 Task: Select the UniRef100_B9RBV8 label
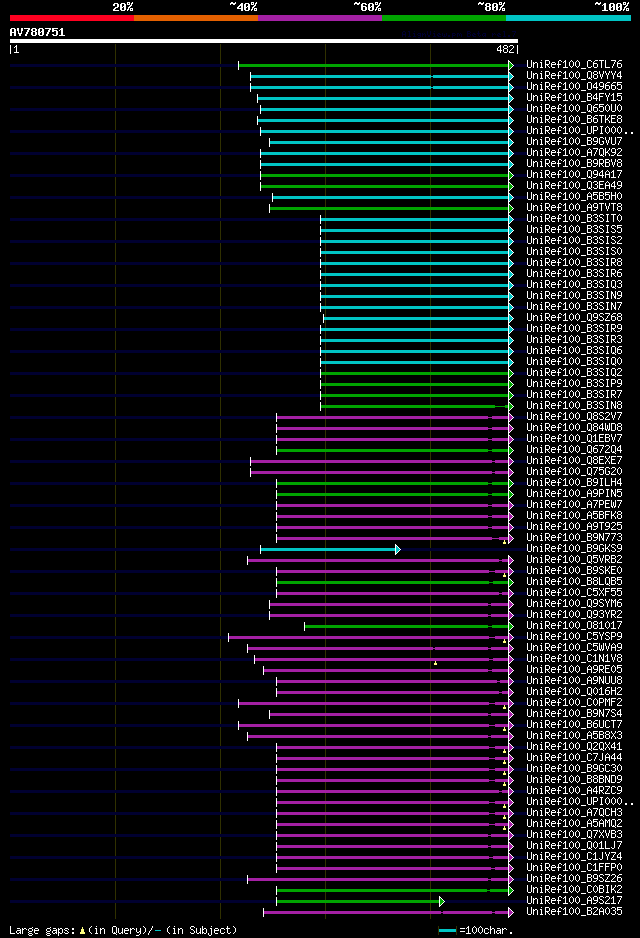(x=574, y=163)
